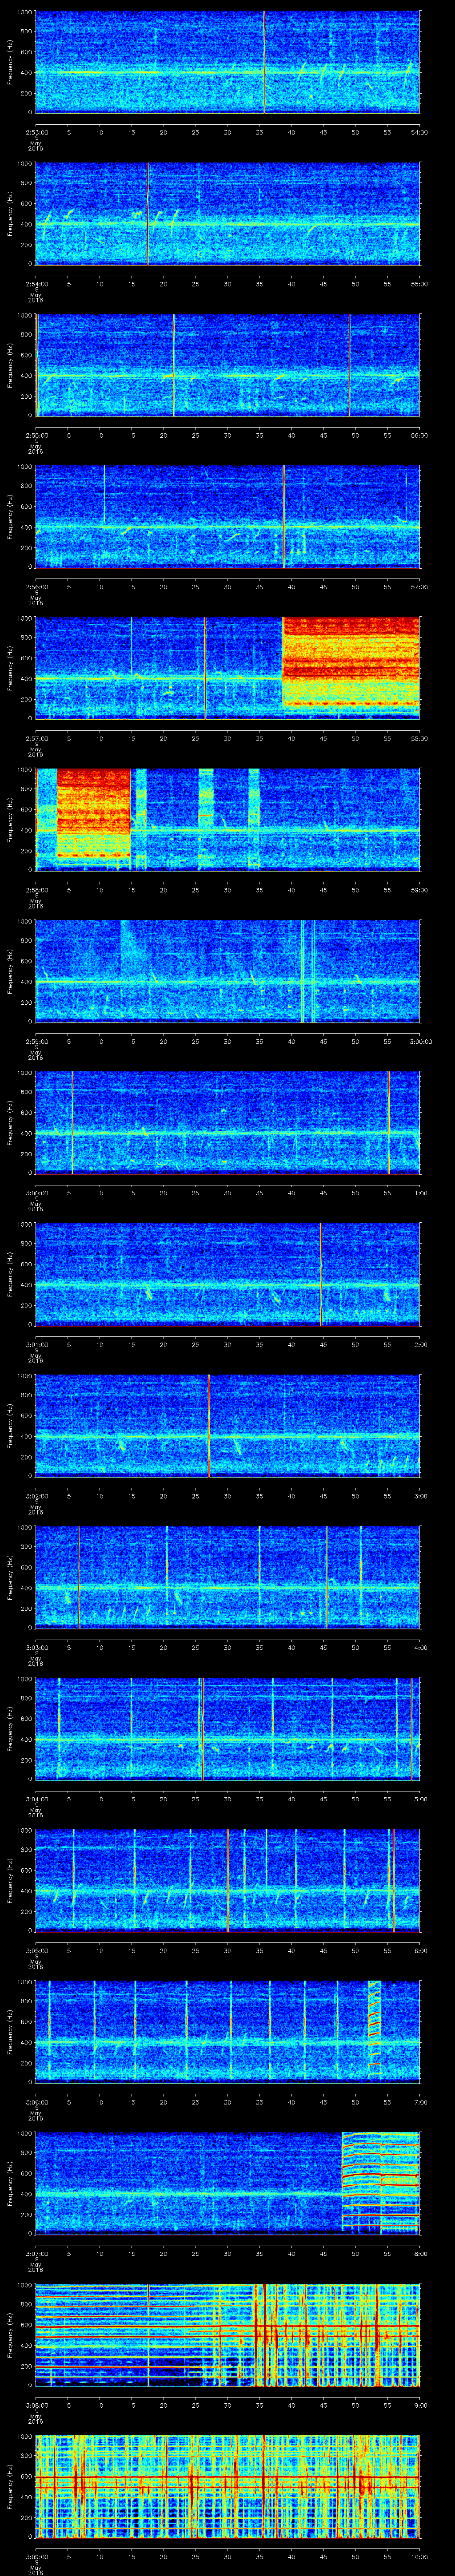Click the '2:55:00' time label
Image resolution: width=455 pixels, height=2576 pixels.
coord(36,435)
